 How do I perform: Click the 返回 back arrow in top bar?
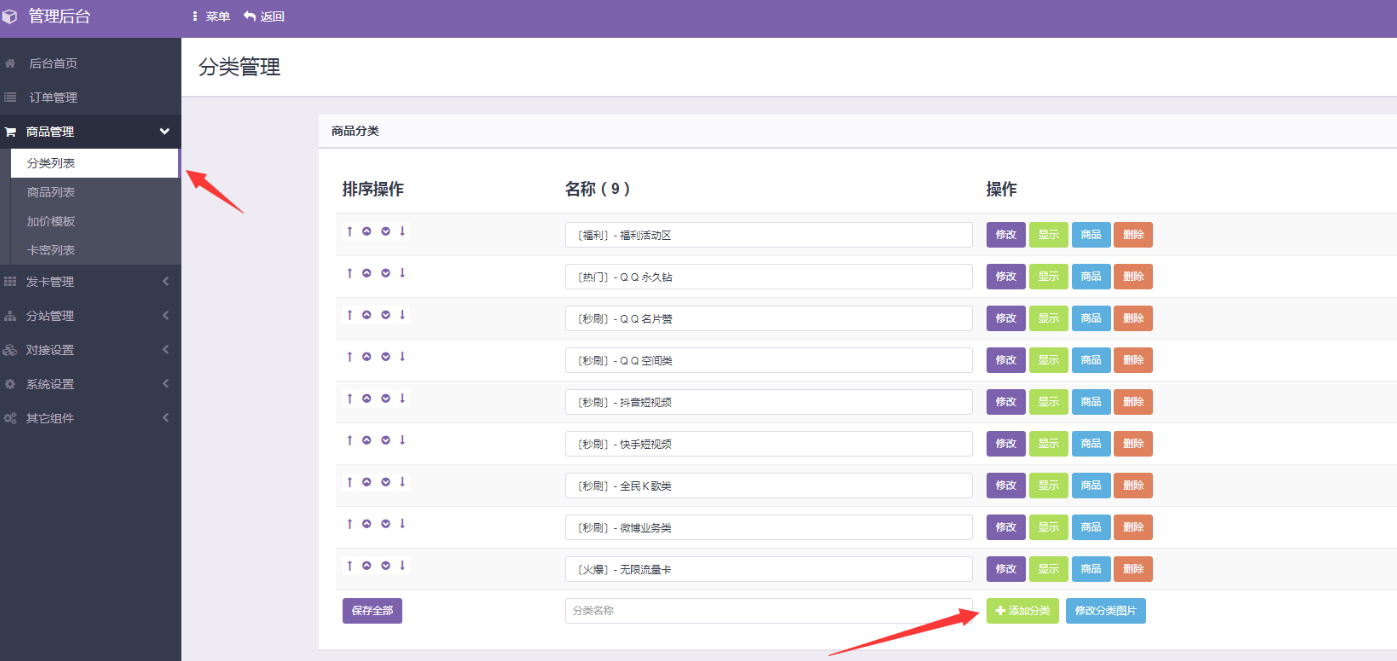pyautogui.click(x=250, y=16)
